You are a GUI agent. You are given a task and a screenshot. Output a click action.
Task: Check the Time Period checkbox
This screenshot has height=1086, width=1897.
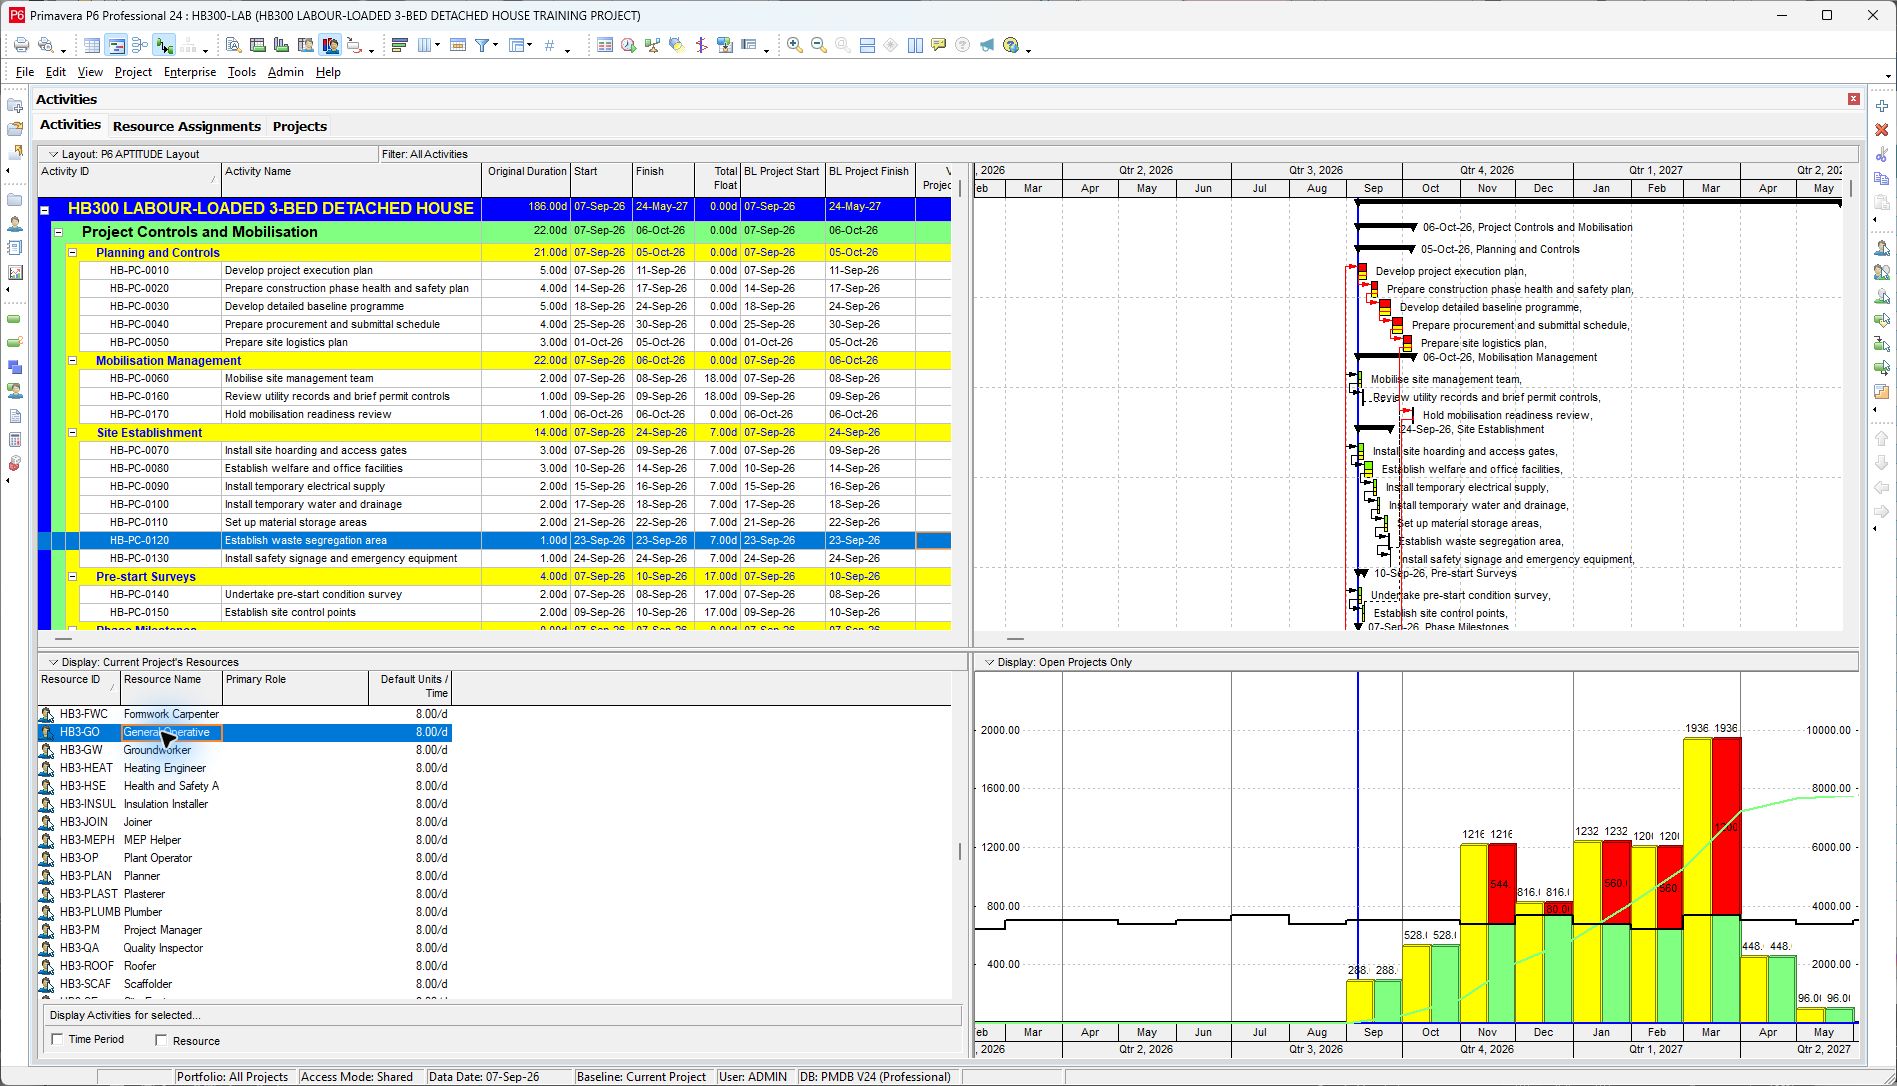[x=57, y=1039]
